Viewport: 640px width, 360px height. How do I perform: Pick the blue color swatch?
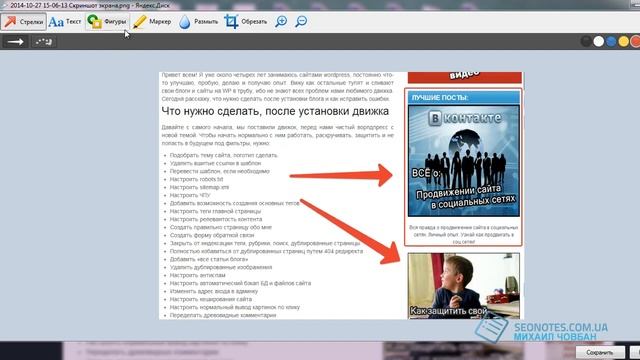tap(611, 41)
